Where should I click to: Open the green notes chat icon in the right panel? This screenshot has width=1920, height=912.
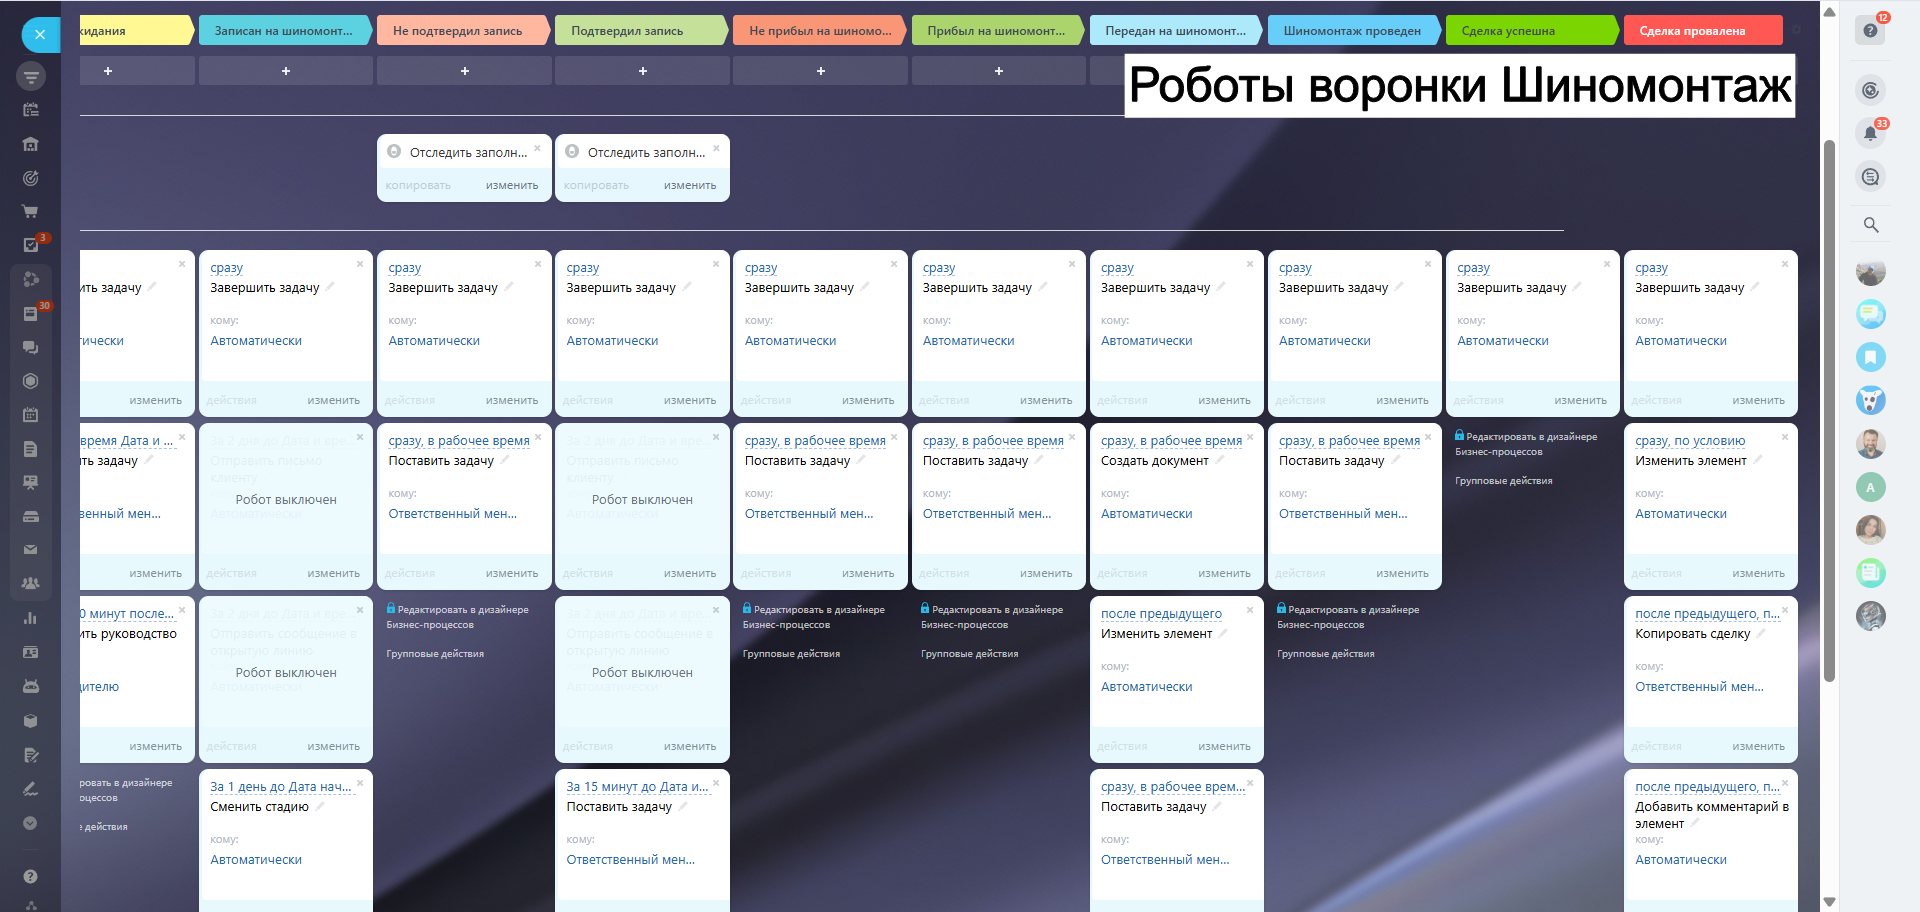point(1870,573)
